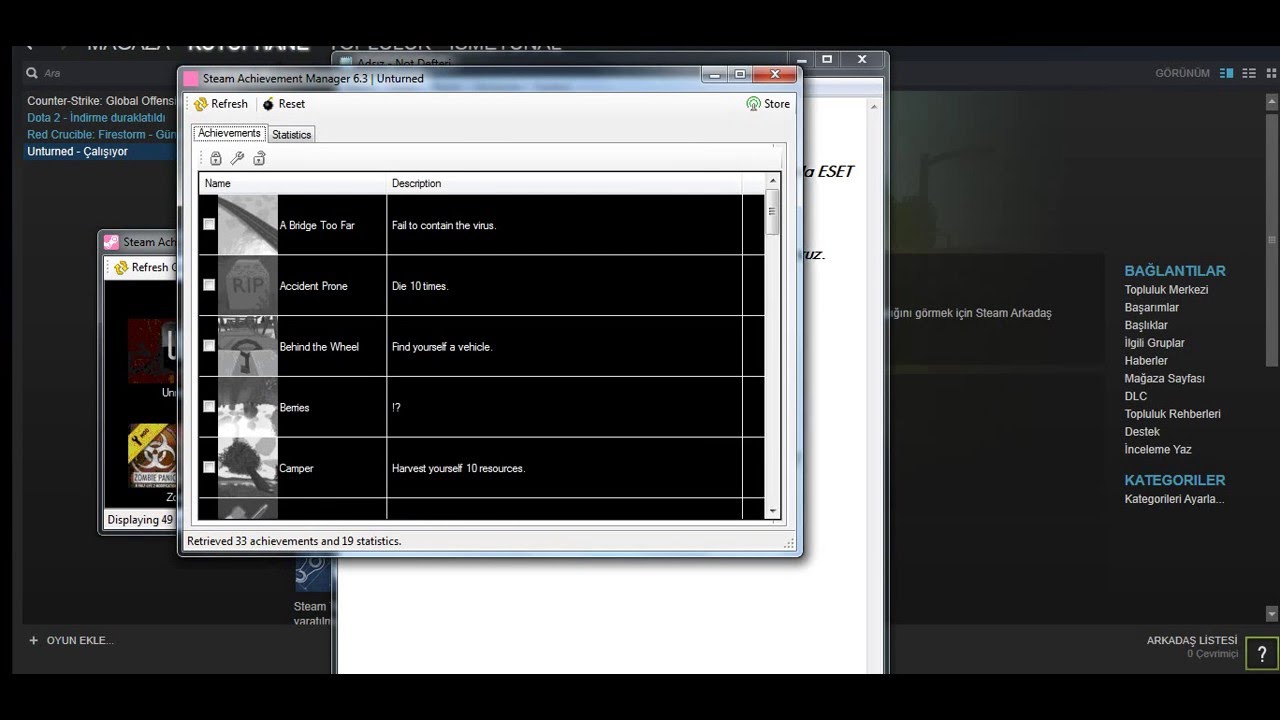The image size is (1280, 720).
Task: Open the Destek link
Action: 1142,432
